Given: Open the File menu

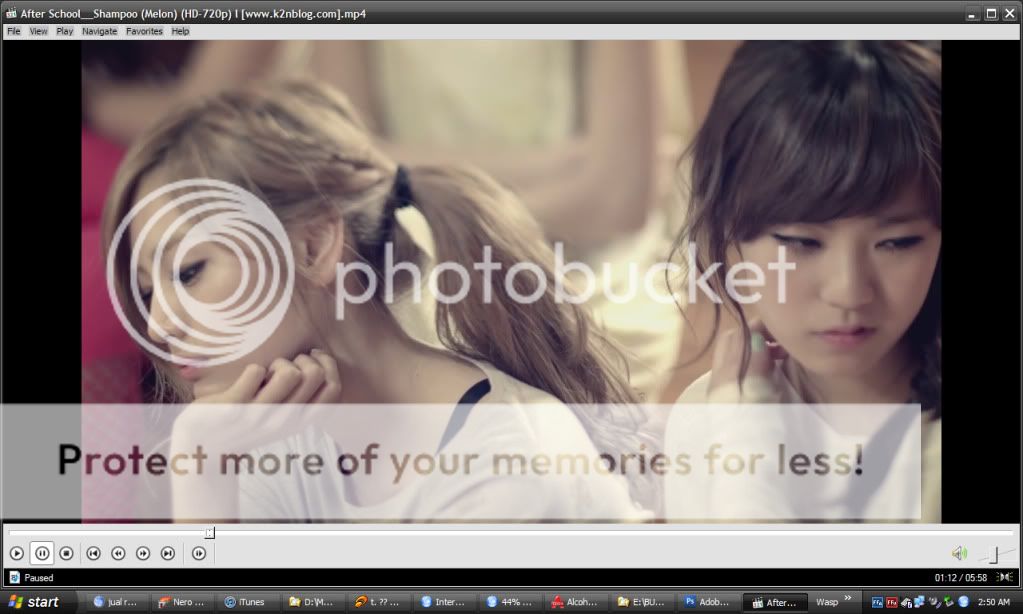Looking at the screenshot, I should point(14,31).
